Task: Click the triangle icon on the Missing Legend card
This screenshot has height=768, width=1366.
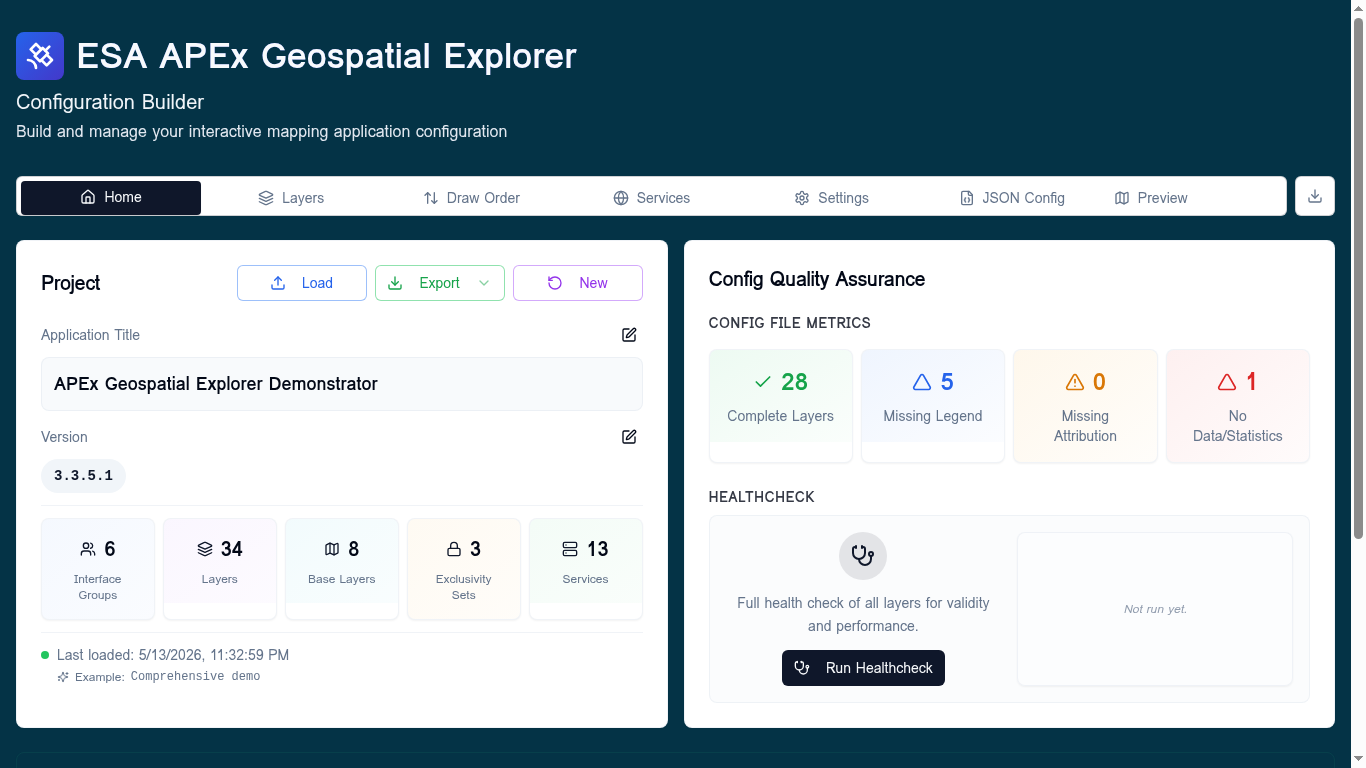Action: coord(922,382)
